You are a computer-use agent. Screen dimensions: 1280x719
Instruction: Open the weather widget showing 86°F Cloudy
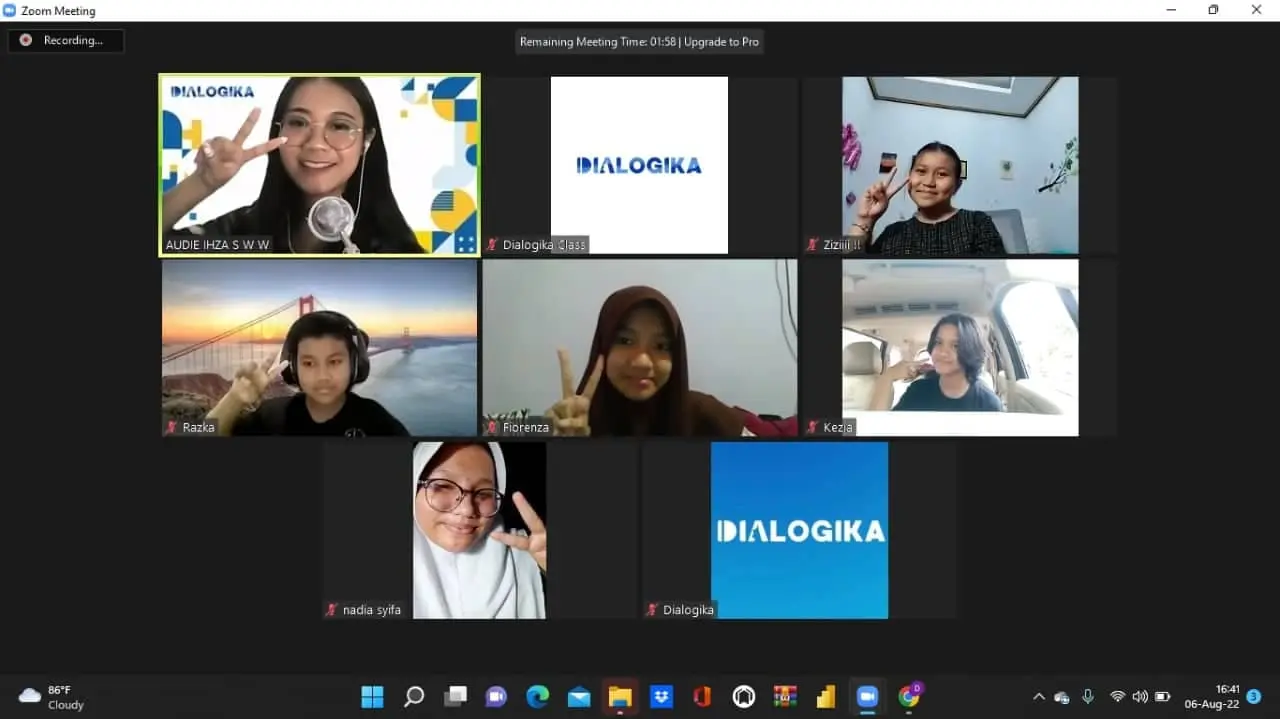[x=52, y=697]
